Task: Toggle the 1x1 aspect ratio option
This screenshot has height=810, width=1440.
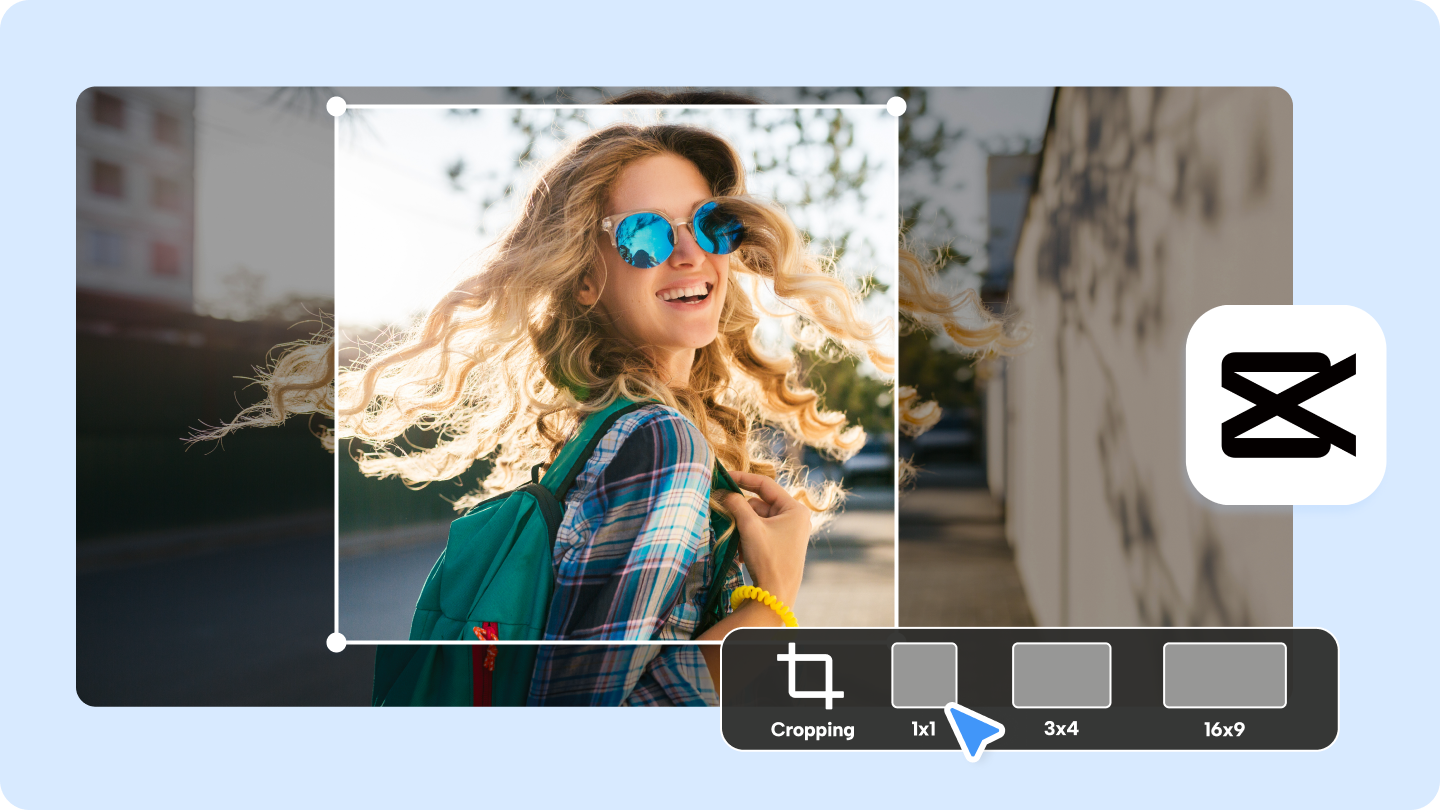Action: tap(923, 690)
